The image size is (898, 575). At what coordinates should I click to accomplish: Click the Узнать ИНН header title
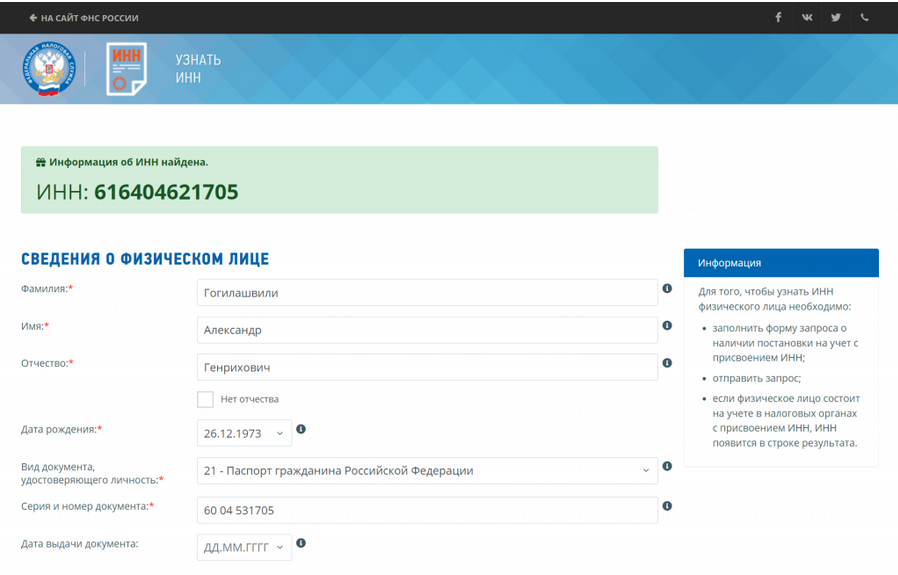(x=198, y=69)
